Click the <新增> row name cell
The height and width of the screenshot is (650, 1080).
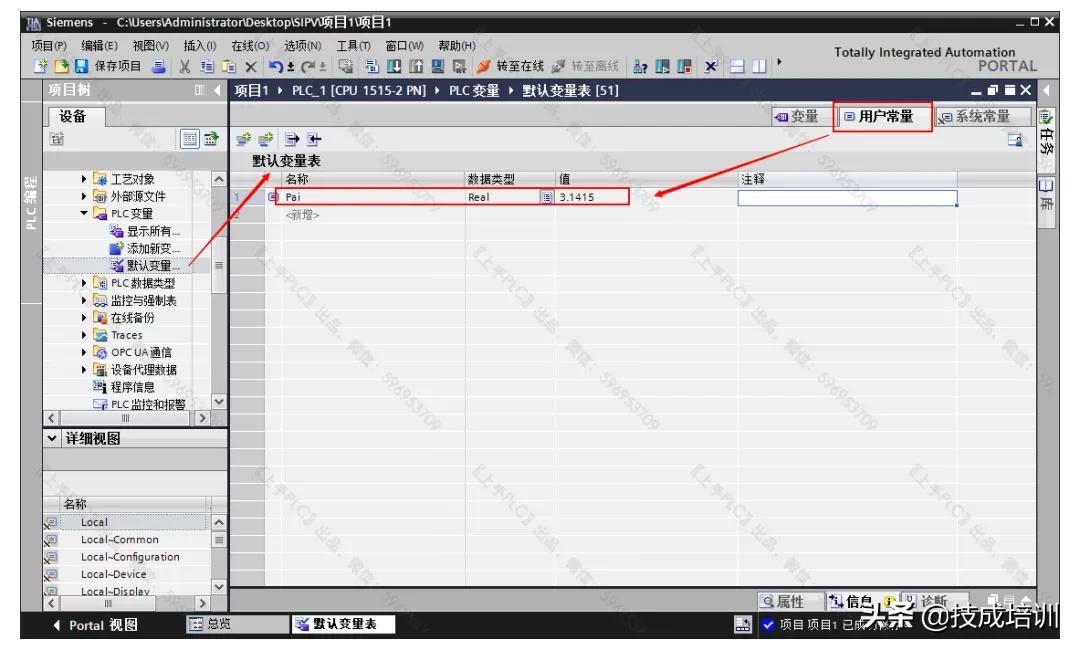(373, 215)
